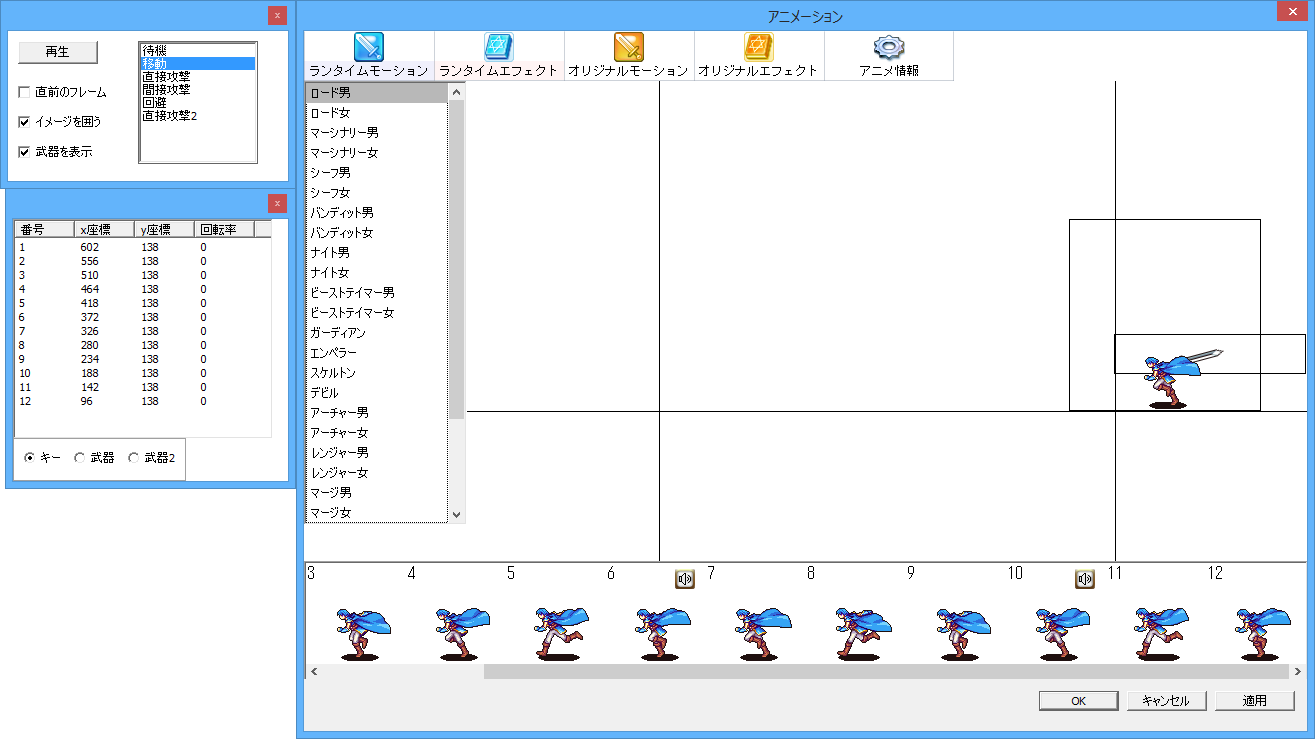Click the sound icon beside frame 7
This screenshot has width=1315, height=739.
click(685, 579)
